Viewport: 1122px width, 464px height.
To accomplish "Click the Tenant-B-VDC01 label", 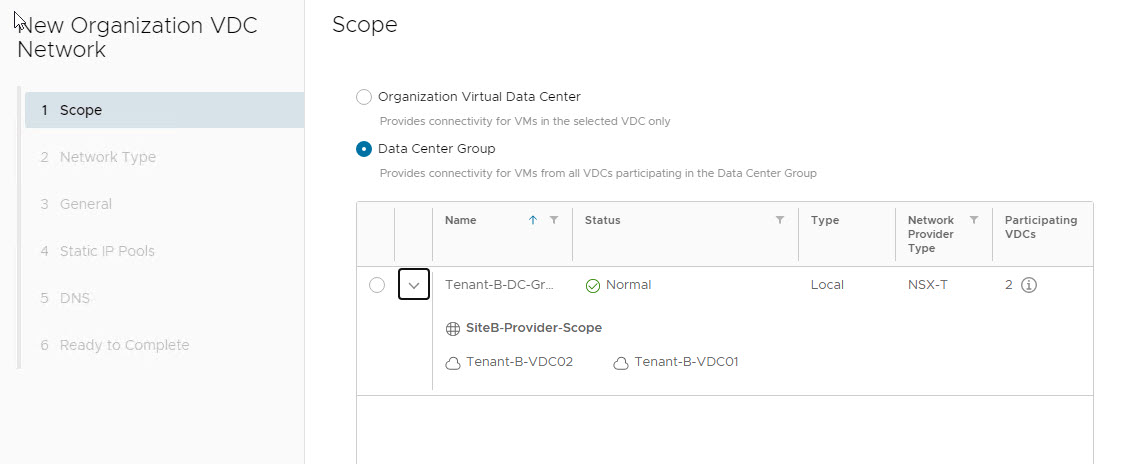I will click(686, 362).
